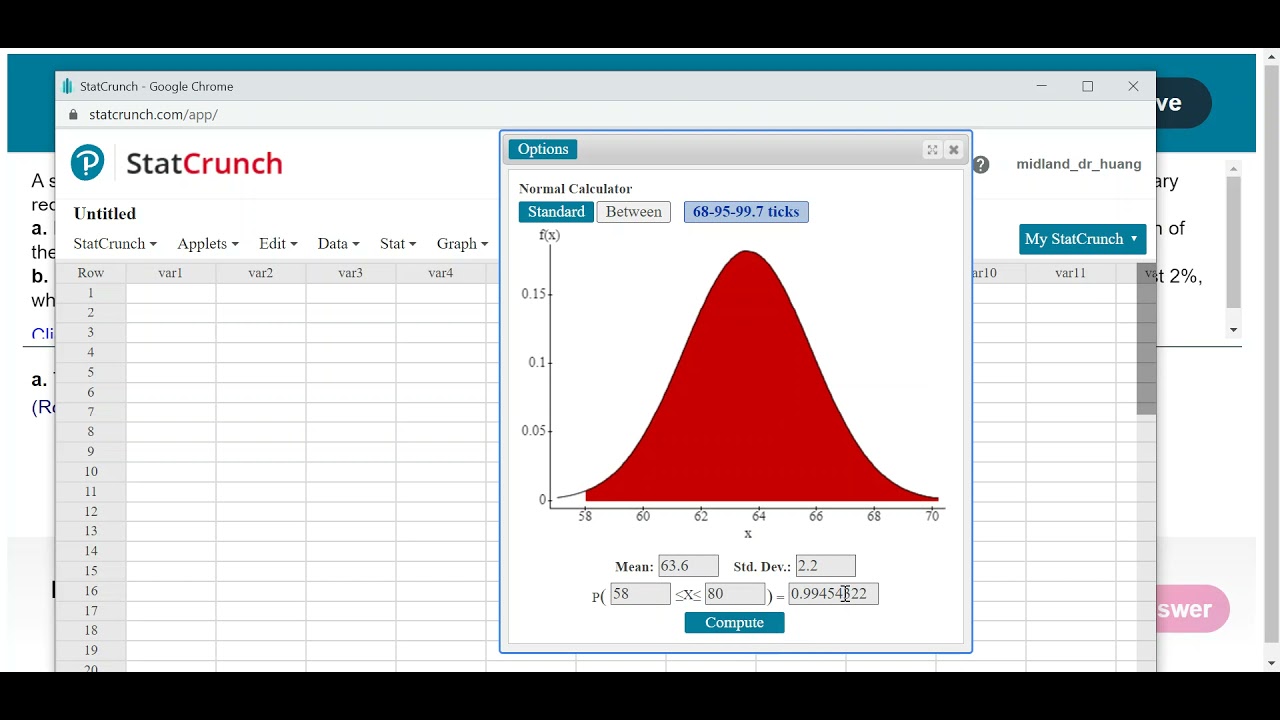Select the var3 column header
Viewport: 1280px width, 720px height.
coord(351,273)
